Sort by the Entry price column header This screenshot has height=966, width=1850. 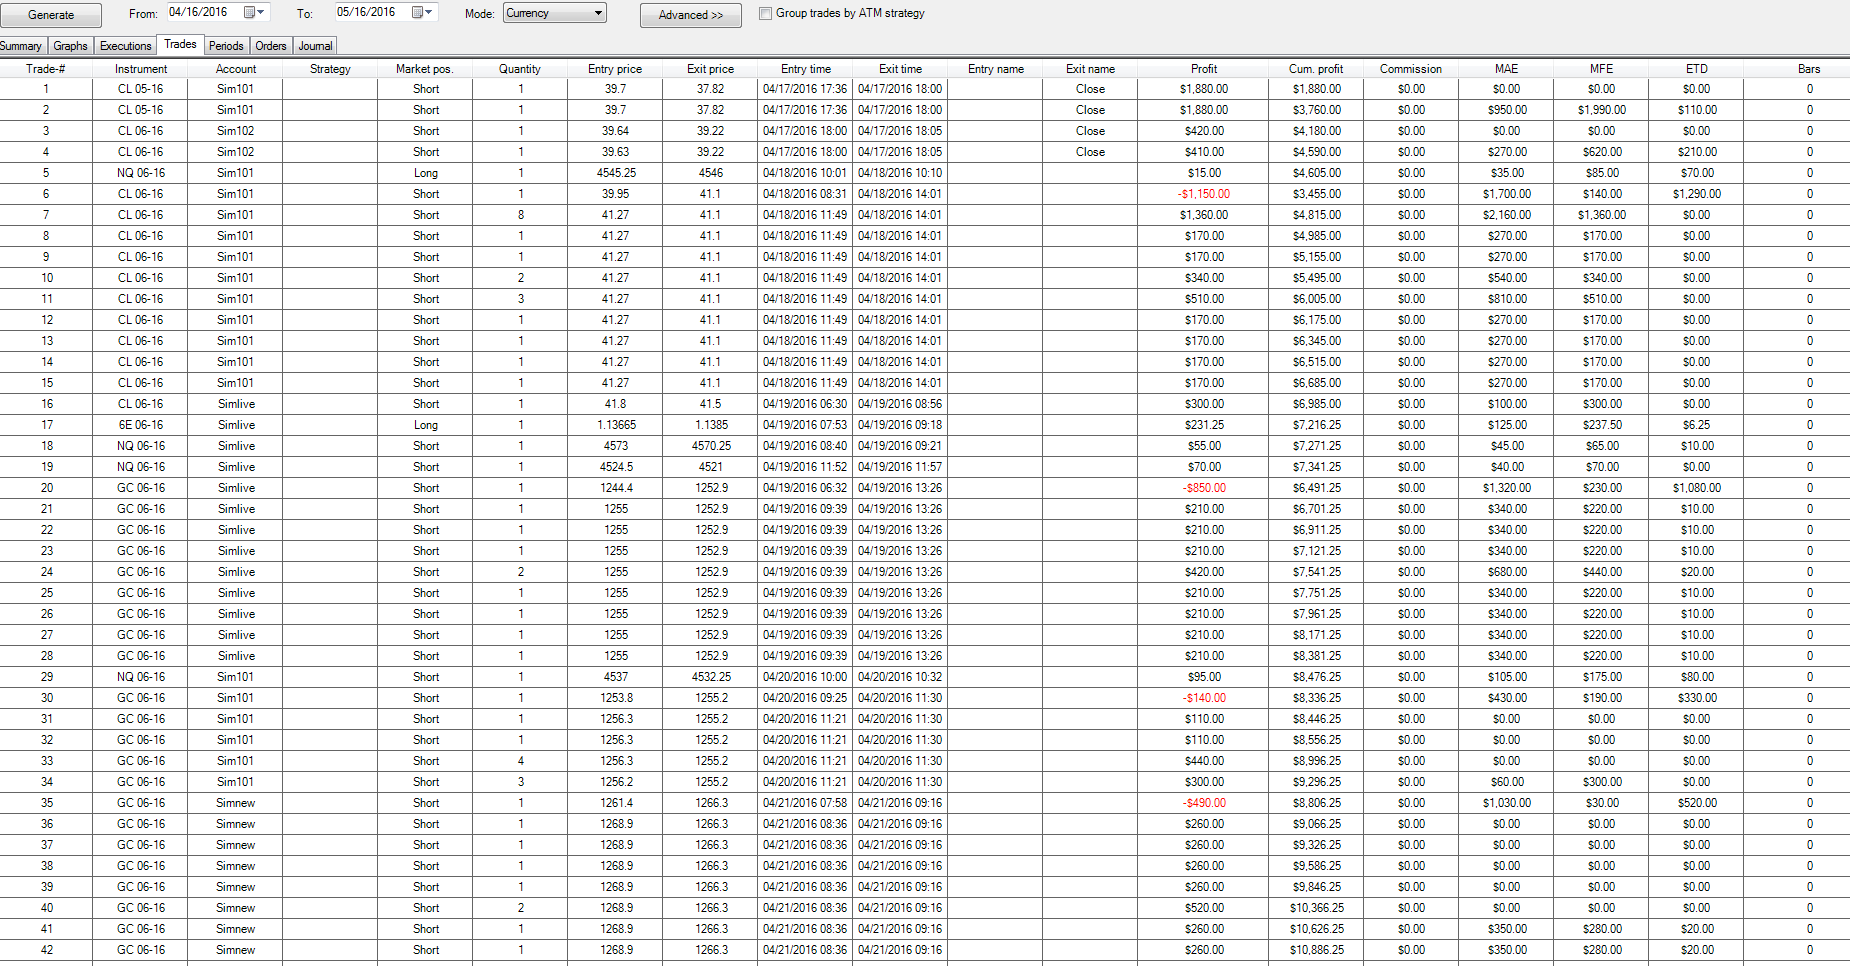coord(615,69)
